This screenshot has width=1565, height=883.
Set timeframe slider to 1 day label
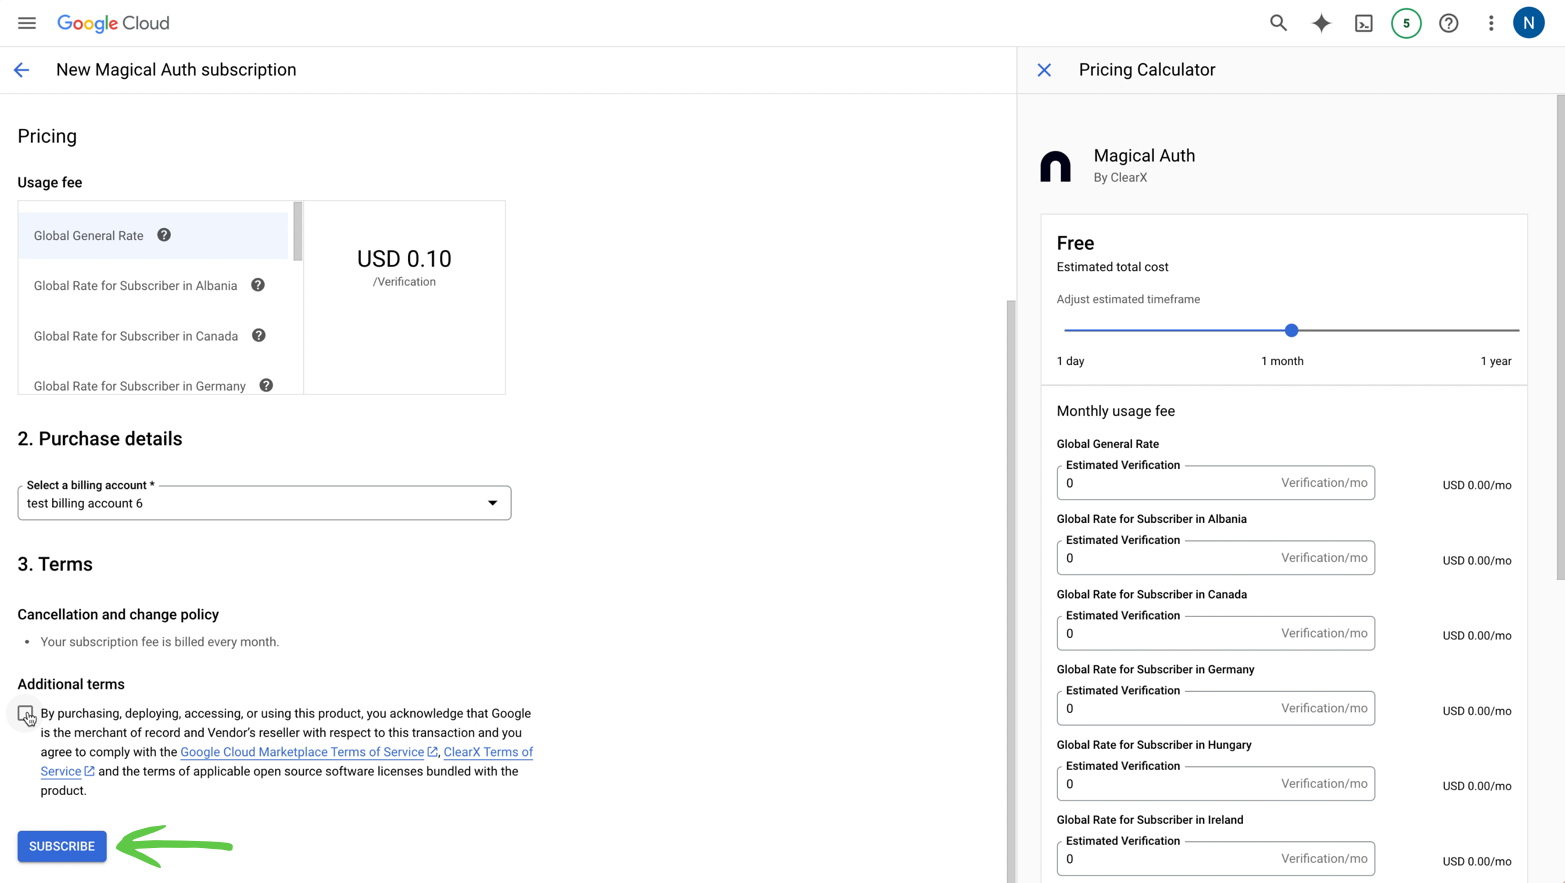1070,361
